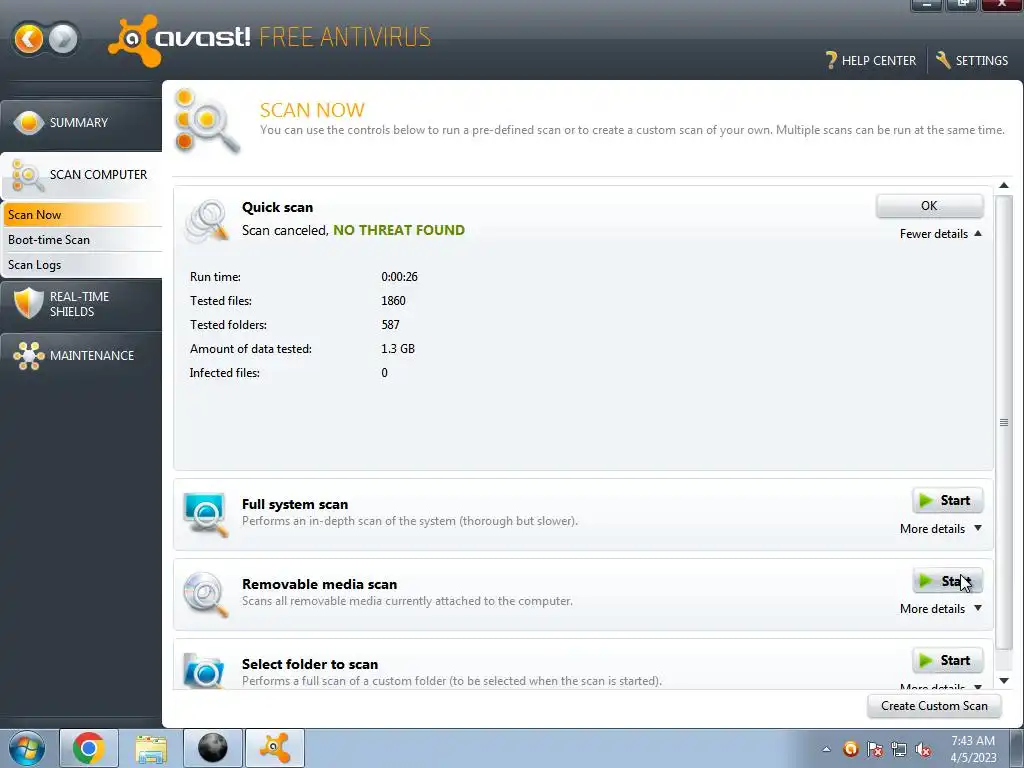Open the Maintenance section
Image resolution: width=1024 pixels, height=768 pixels.
pos(81,356)
